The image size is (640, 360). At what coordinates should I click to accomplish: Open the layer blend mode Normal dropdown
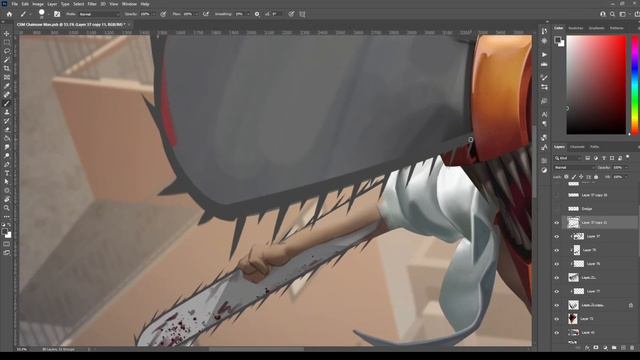(x=574, y=167)
